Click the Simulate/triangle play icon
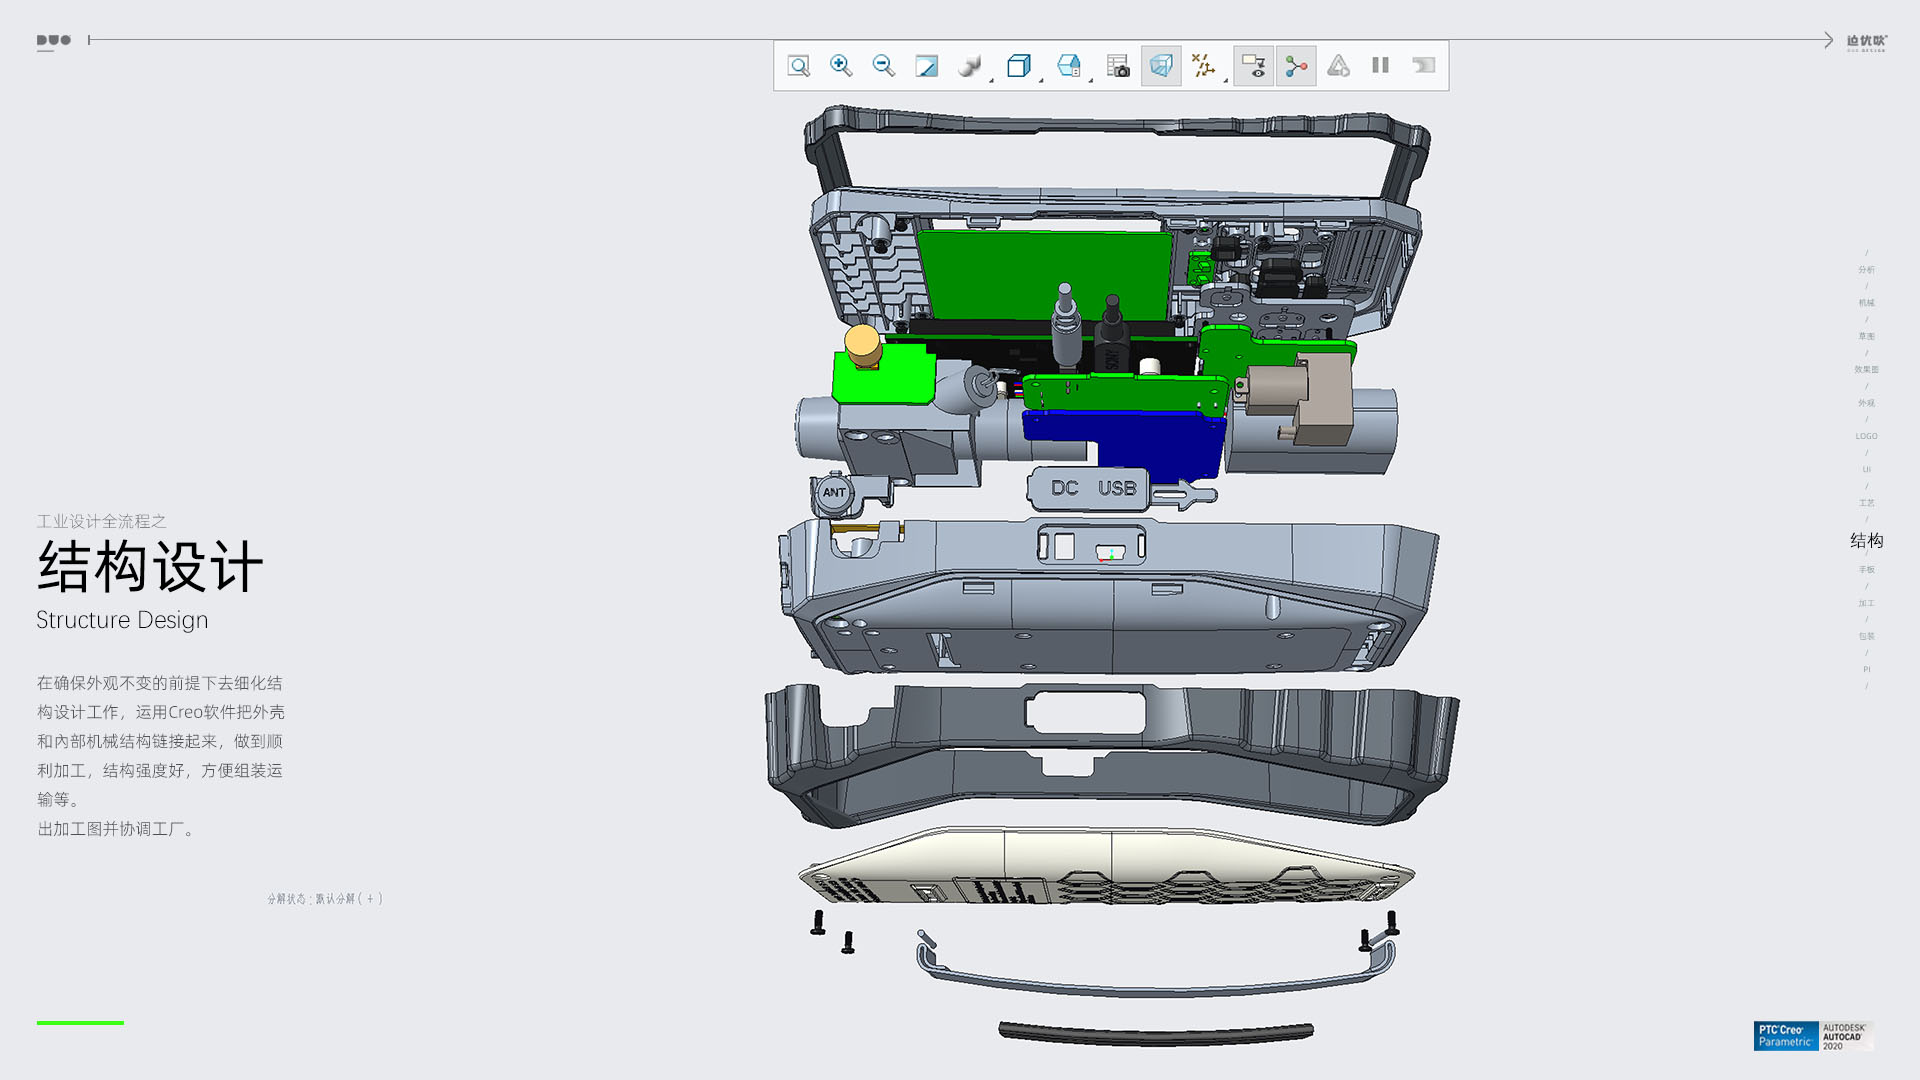Screen dimensions: 1920x1080 [x=1338, y=66]
